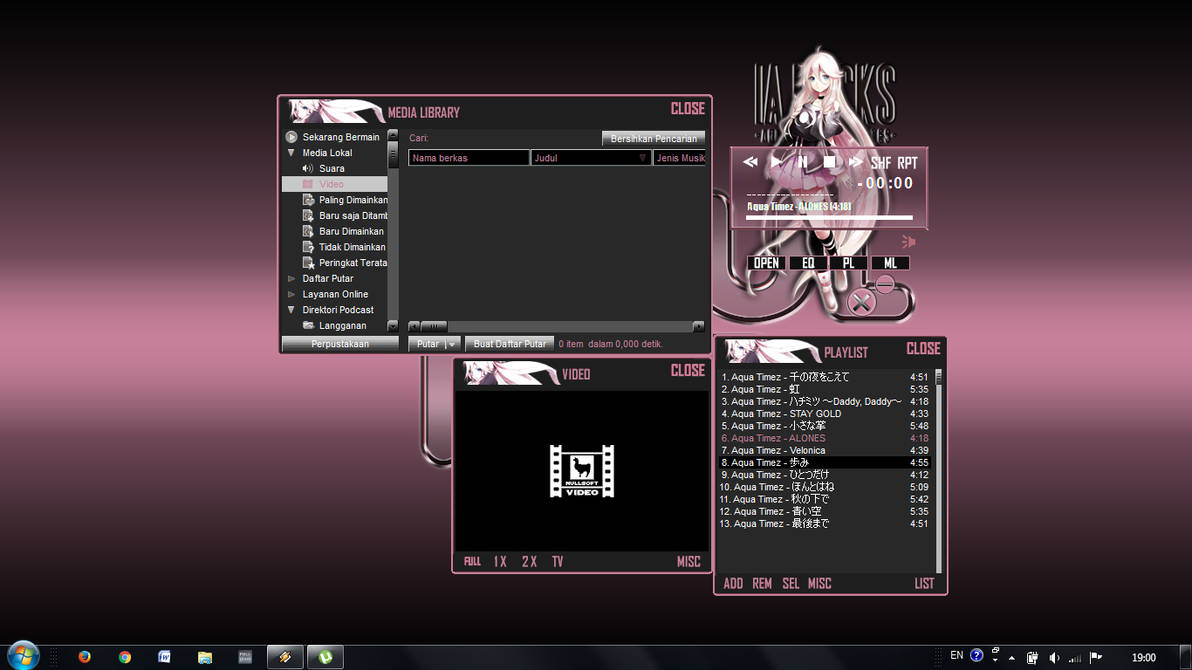Click the Putar button

pyautogui.click(x=427, y=344)
